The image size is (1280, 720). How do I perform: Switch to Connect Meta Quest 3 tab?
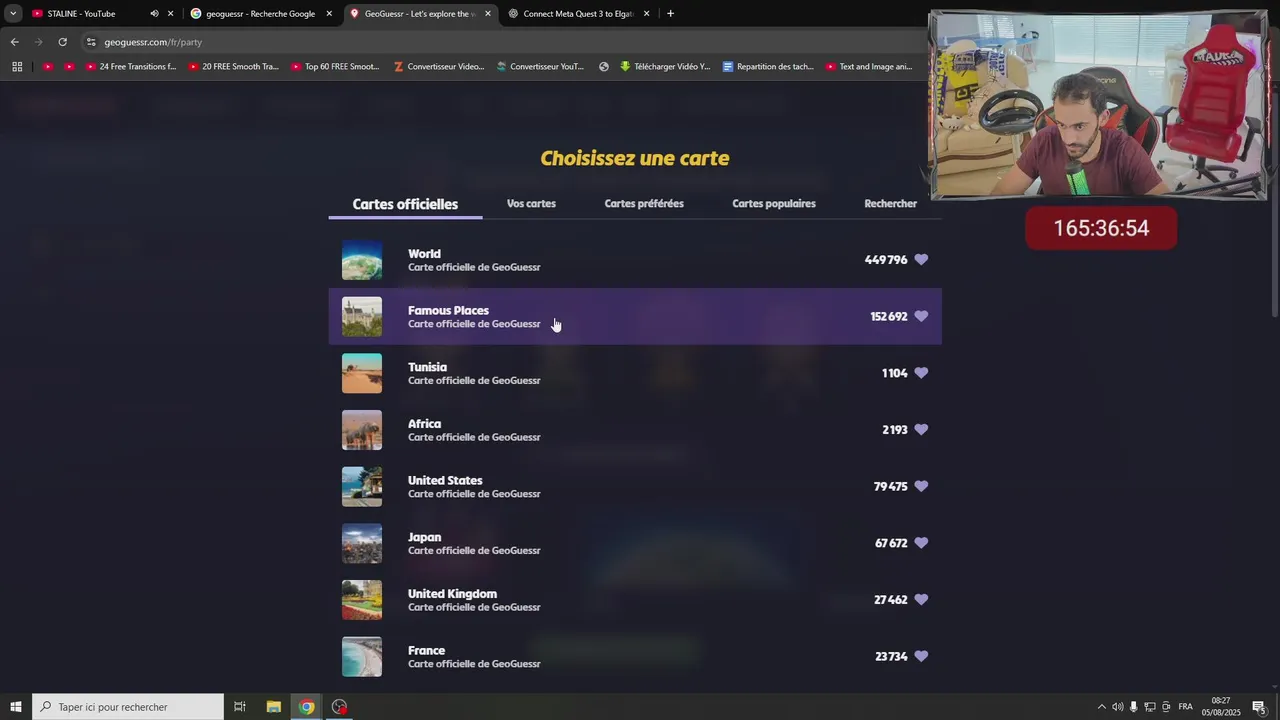pyautogui.click(x=578, y=14)
